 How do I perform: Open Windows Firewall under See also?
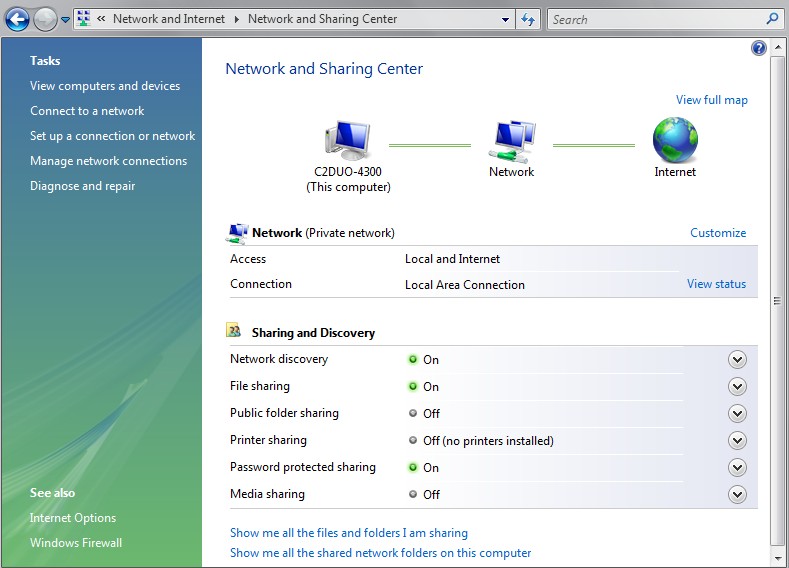pos(76,543)
